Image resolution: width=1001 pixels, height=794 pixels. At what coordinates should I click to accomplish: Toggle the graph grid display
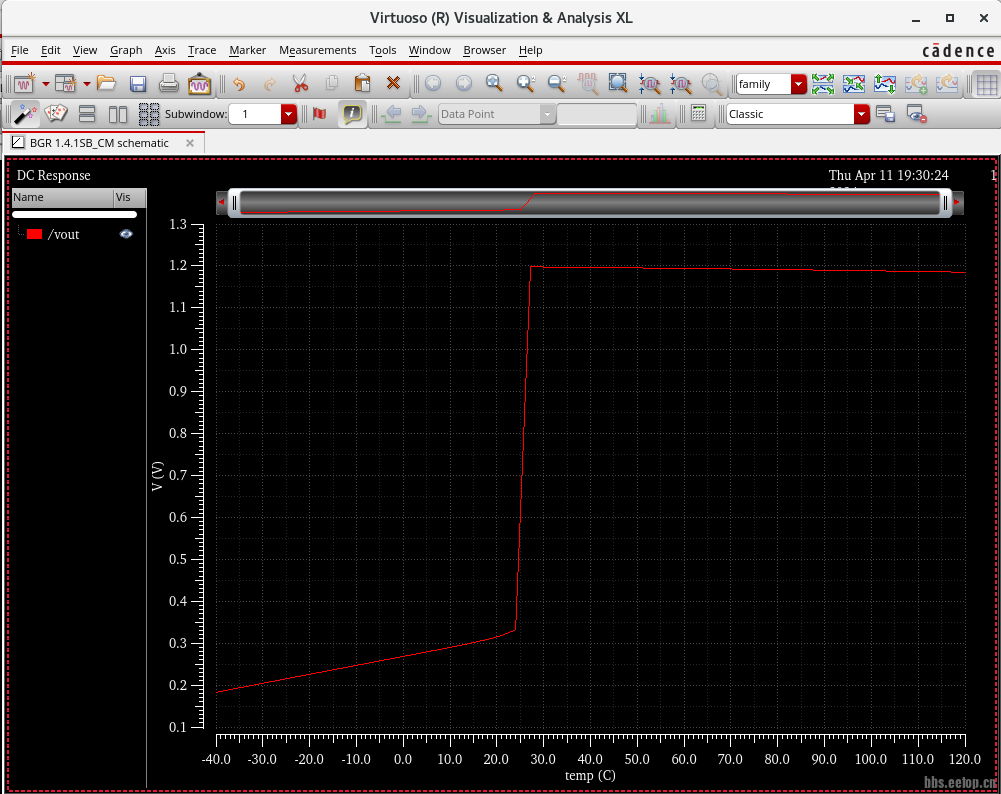tap(987, 84)
